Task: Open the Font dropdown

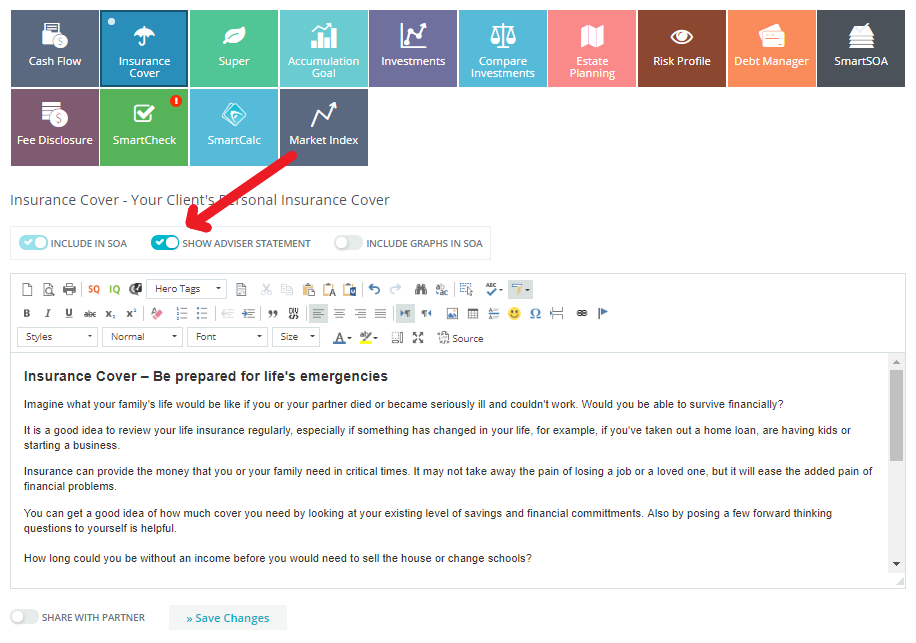Action: tap(226, 337)
